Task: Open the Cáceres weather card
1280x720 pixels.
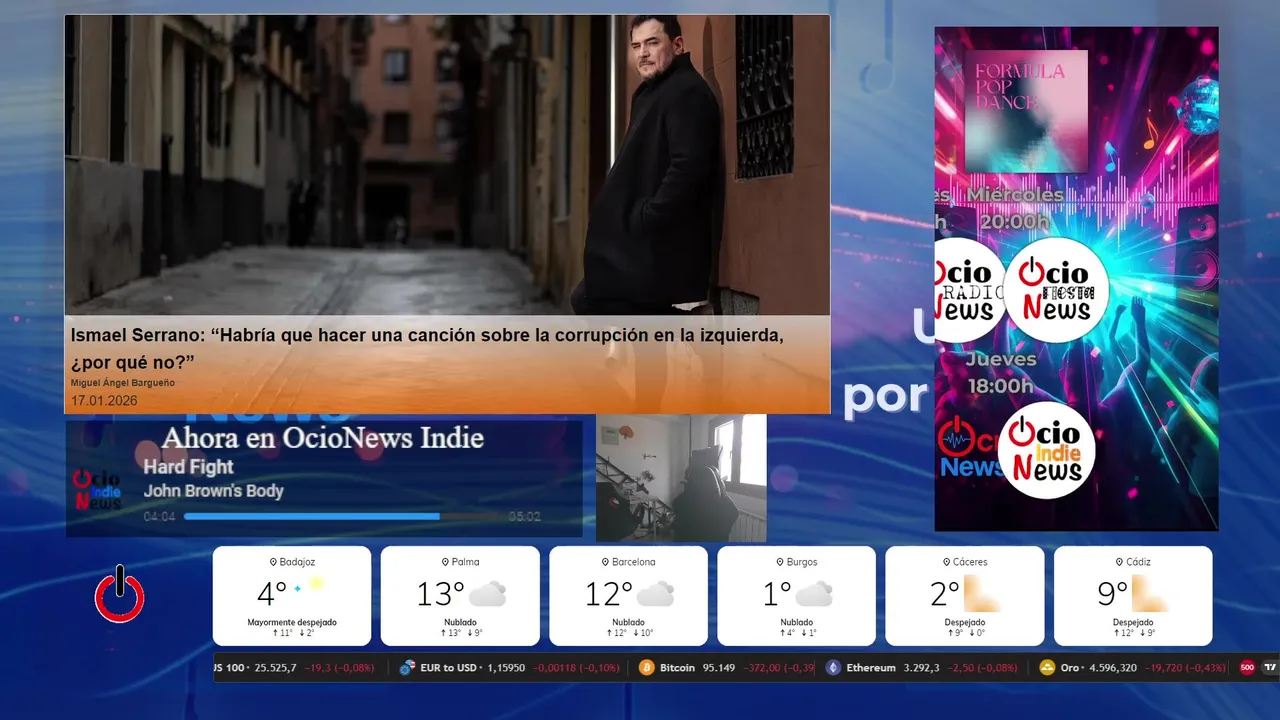Action: [x=965, y=596]
